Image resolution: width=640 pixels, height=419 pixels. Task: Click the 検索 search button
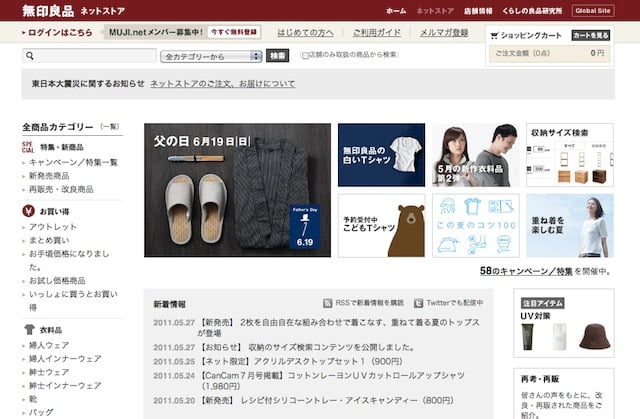point(278,55)
